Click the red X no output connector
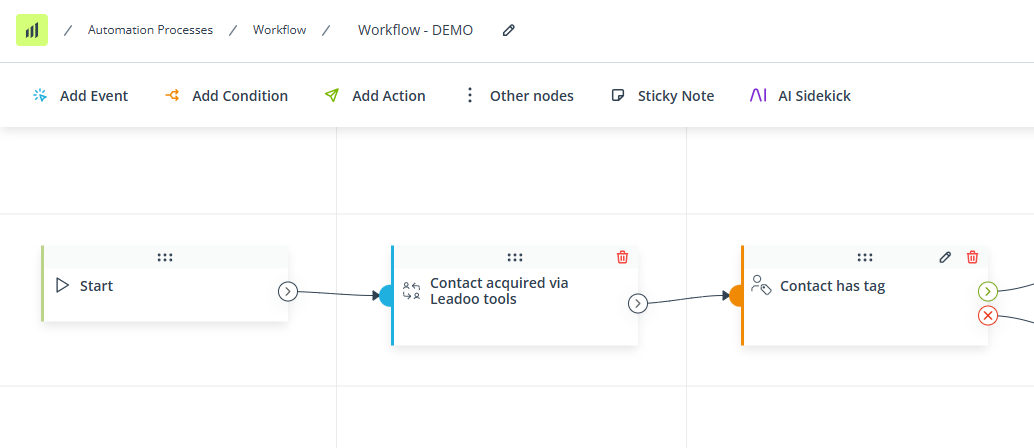The height and width of the screenshot is (448, 1034). pos(987,316)
